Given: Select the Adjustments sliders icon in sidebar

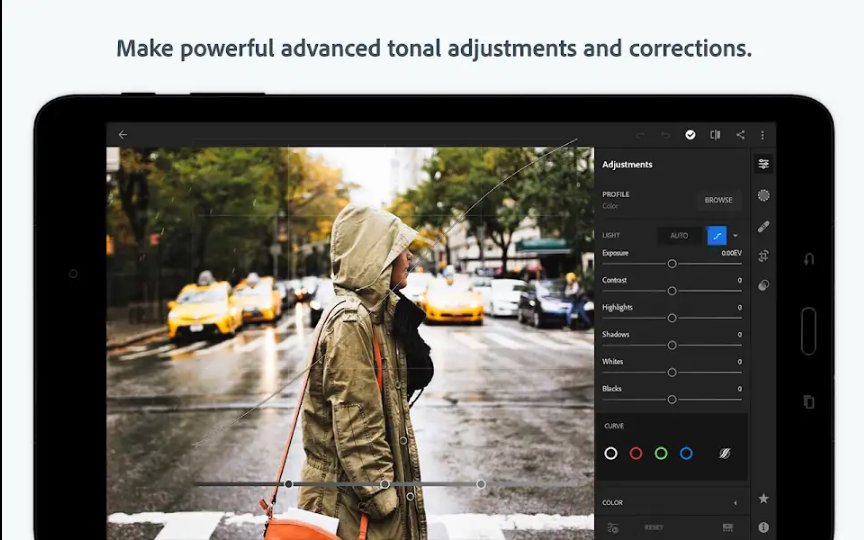Looking at the screenshot, I should tap(763, 164).
